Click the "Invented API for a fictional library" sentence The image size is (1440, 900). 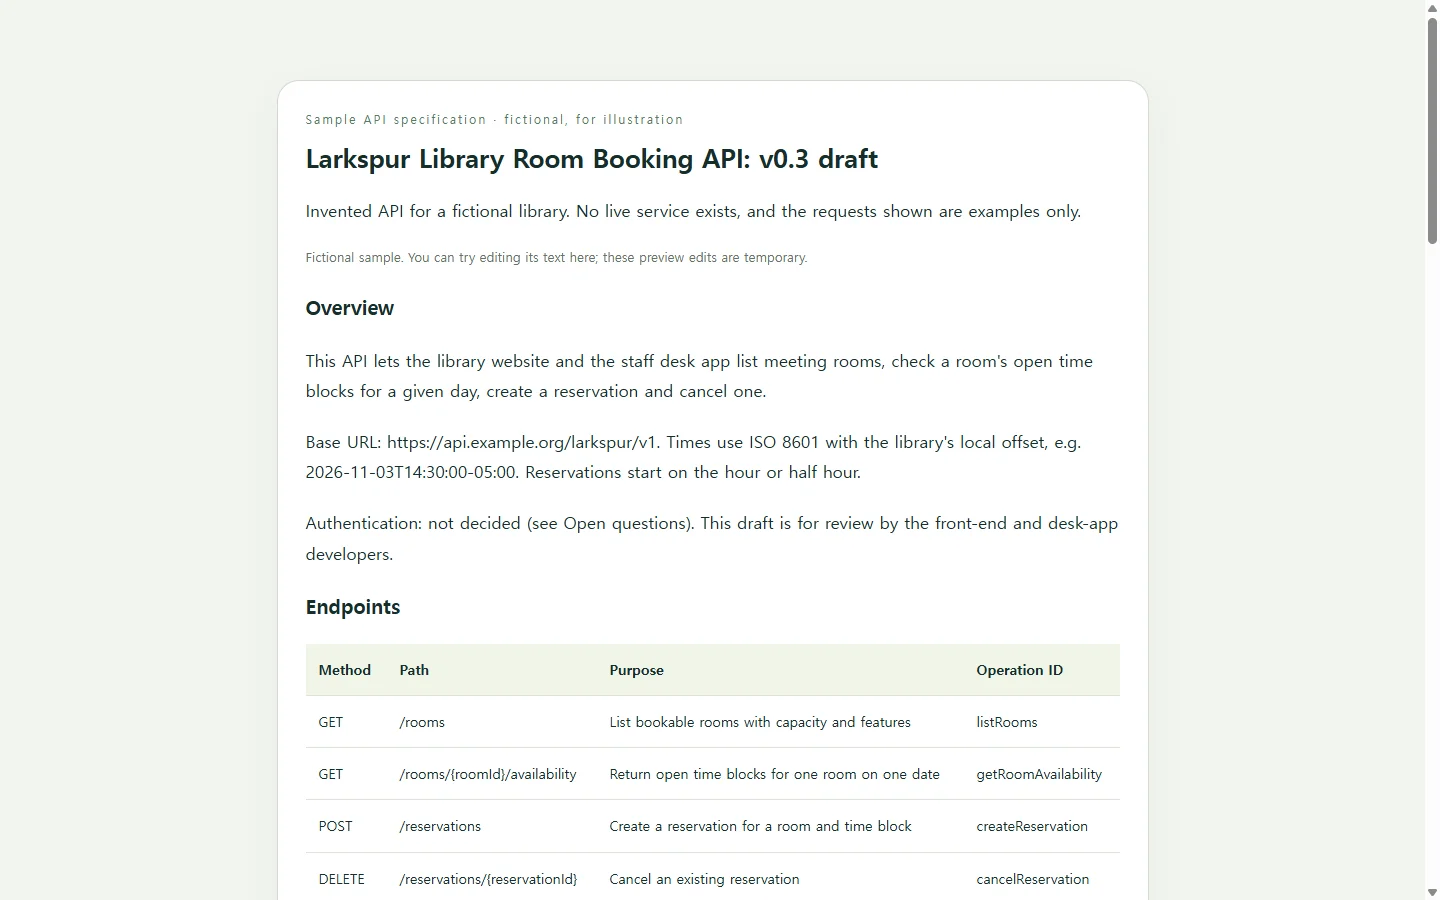point(693,211)
